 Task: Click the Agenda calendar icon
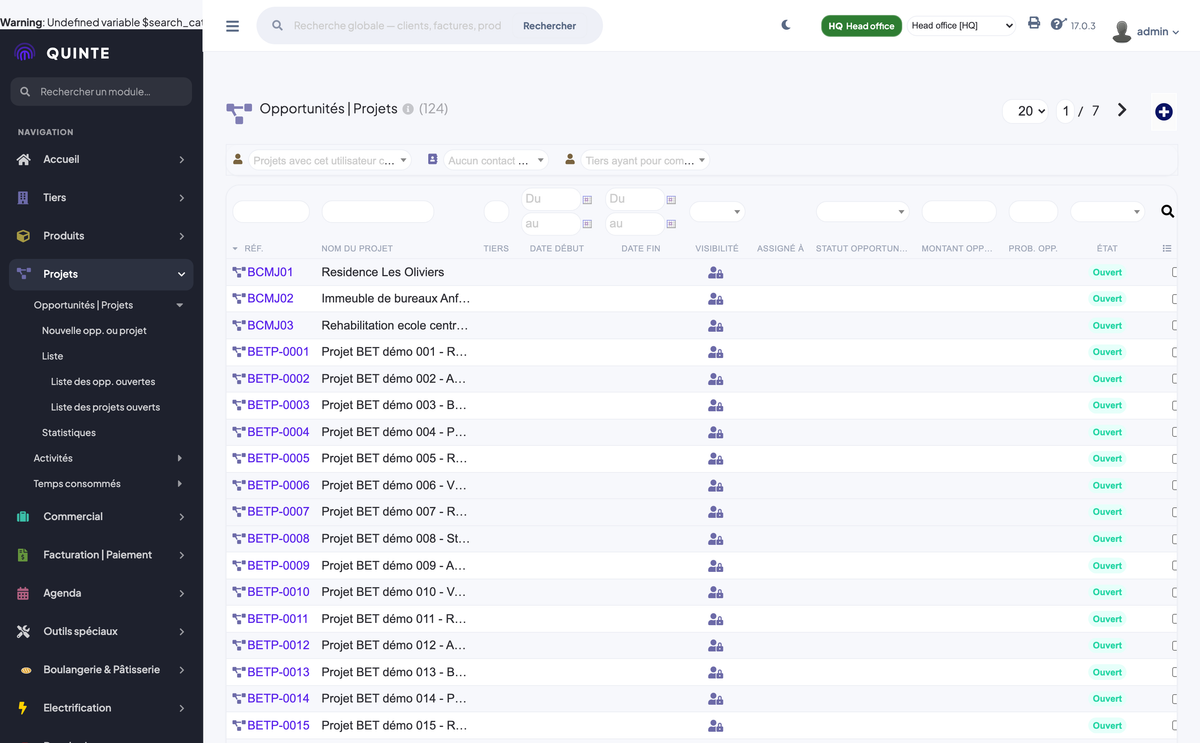[23, 593]
